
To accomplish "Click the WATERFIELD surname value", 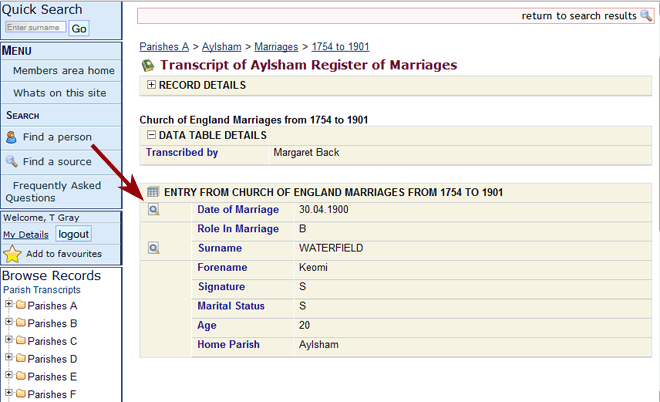I will pyautogui.click(x=331, y=248).
